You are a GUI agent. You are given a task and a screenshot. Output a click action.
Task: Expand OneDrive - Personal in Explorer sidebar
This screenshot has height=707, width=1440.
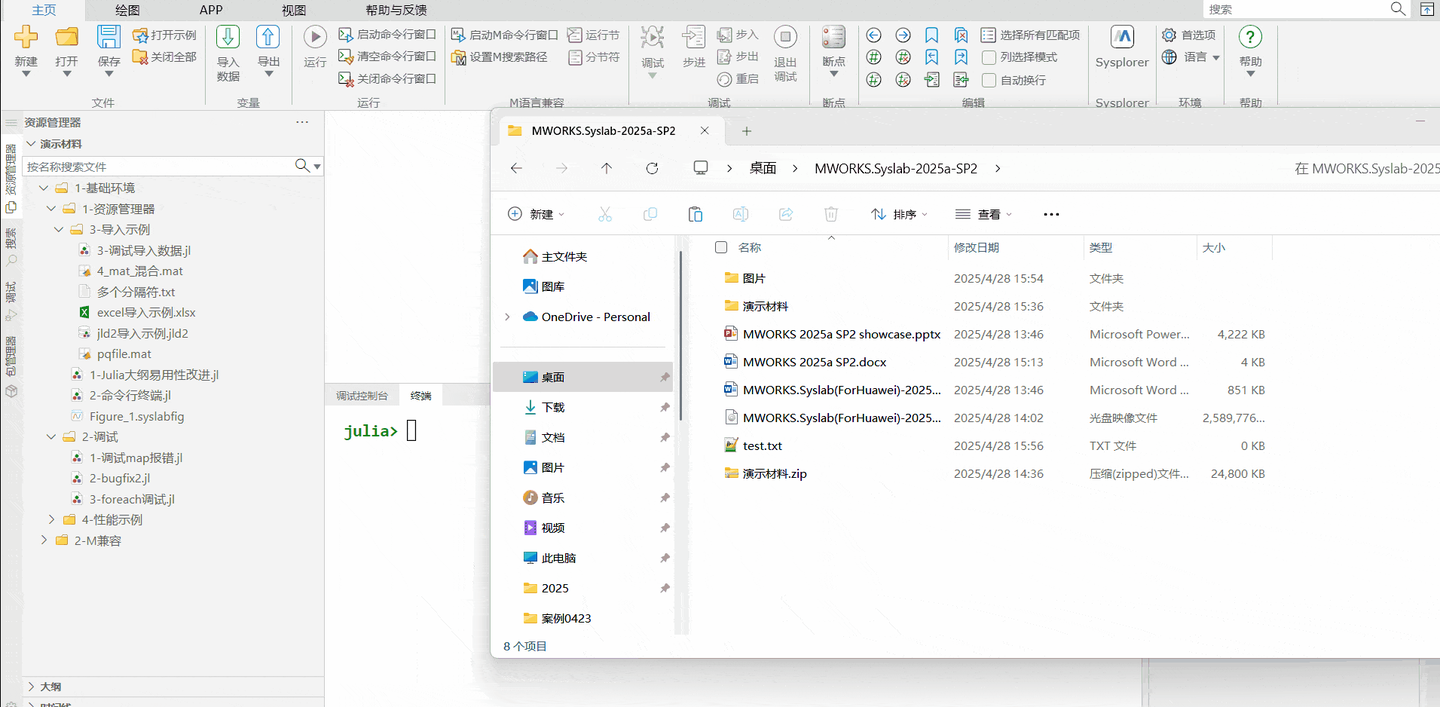click(508, 317)
